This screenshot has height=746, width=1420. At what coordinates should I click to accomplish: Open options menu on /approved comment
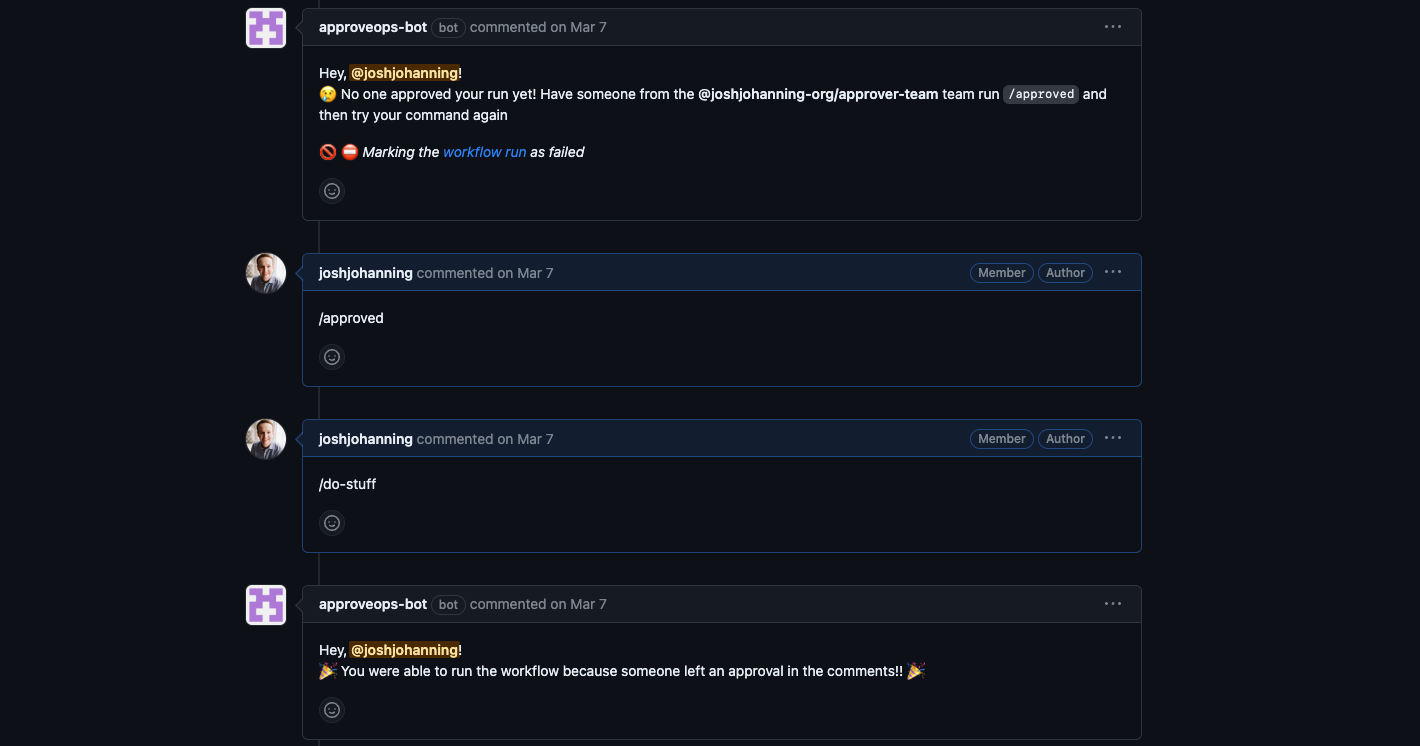[x=1113, y=273]
